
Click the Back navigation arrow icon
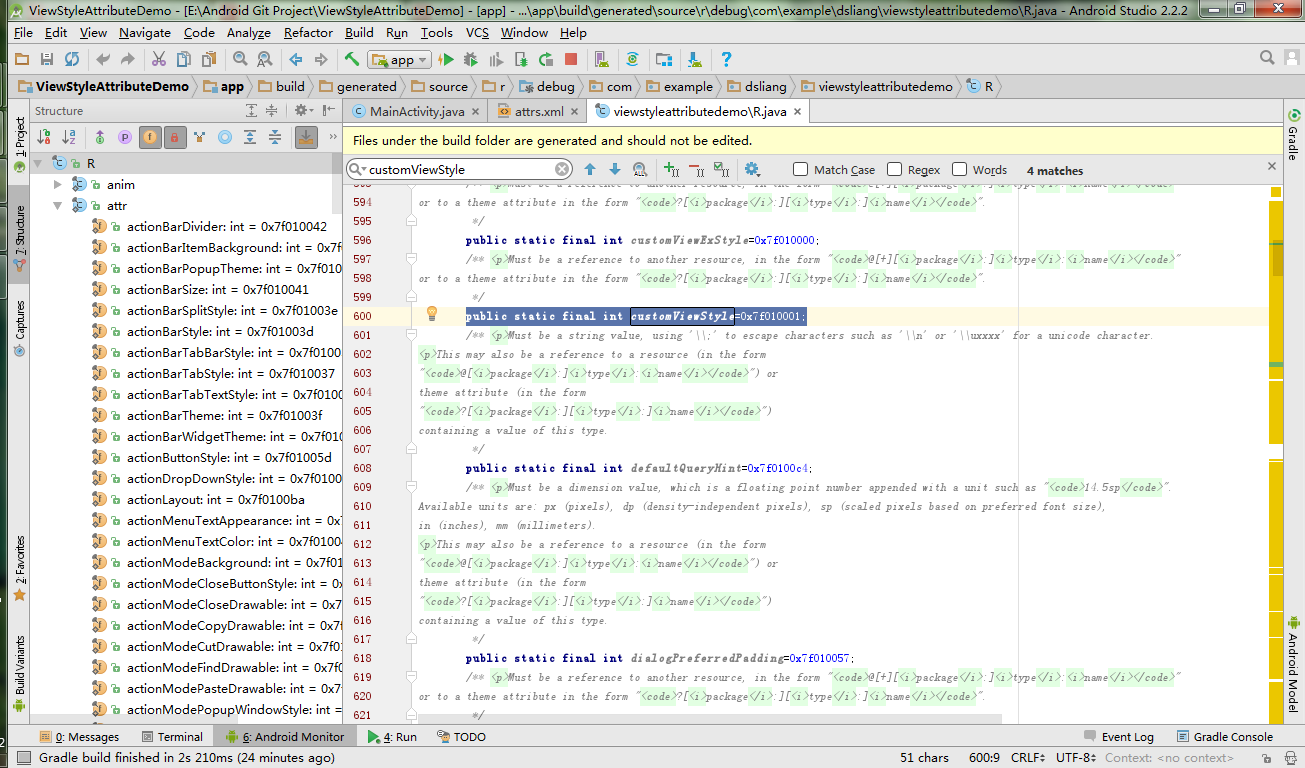click(x=296, y=60)
